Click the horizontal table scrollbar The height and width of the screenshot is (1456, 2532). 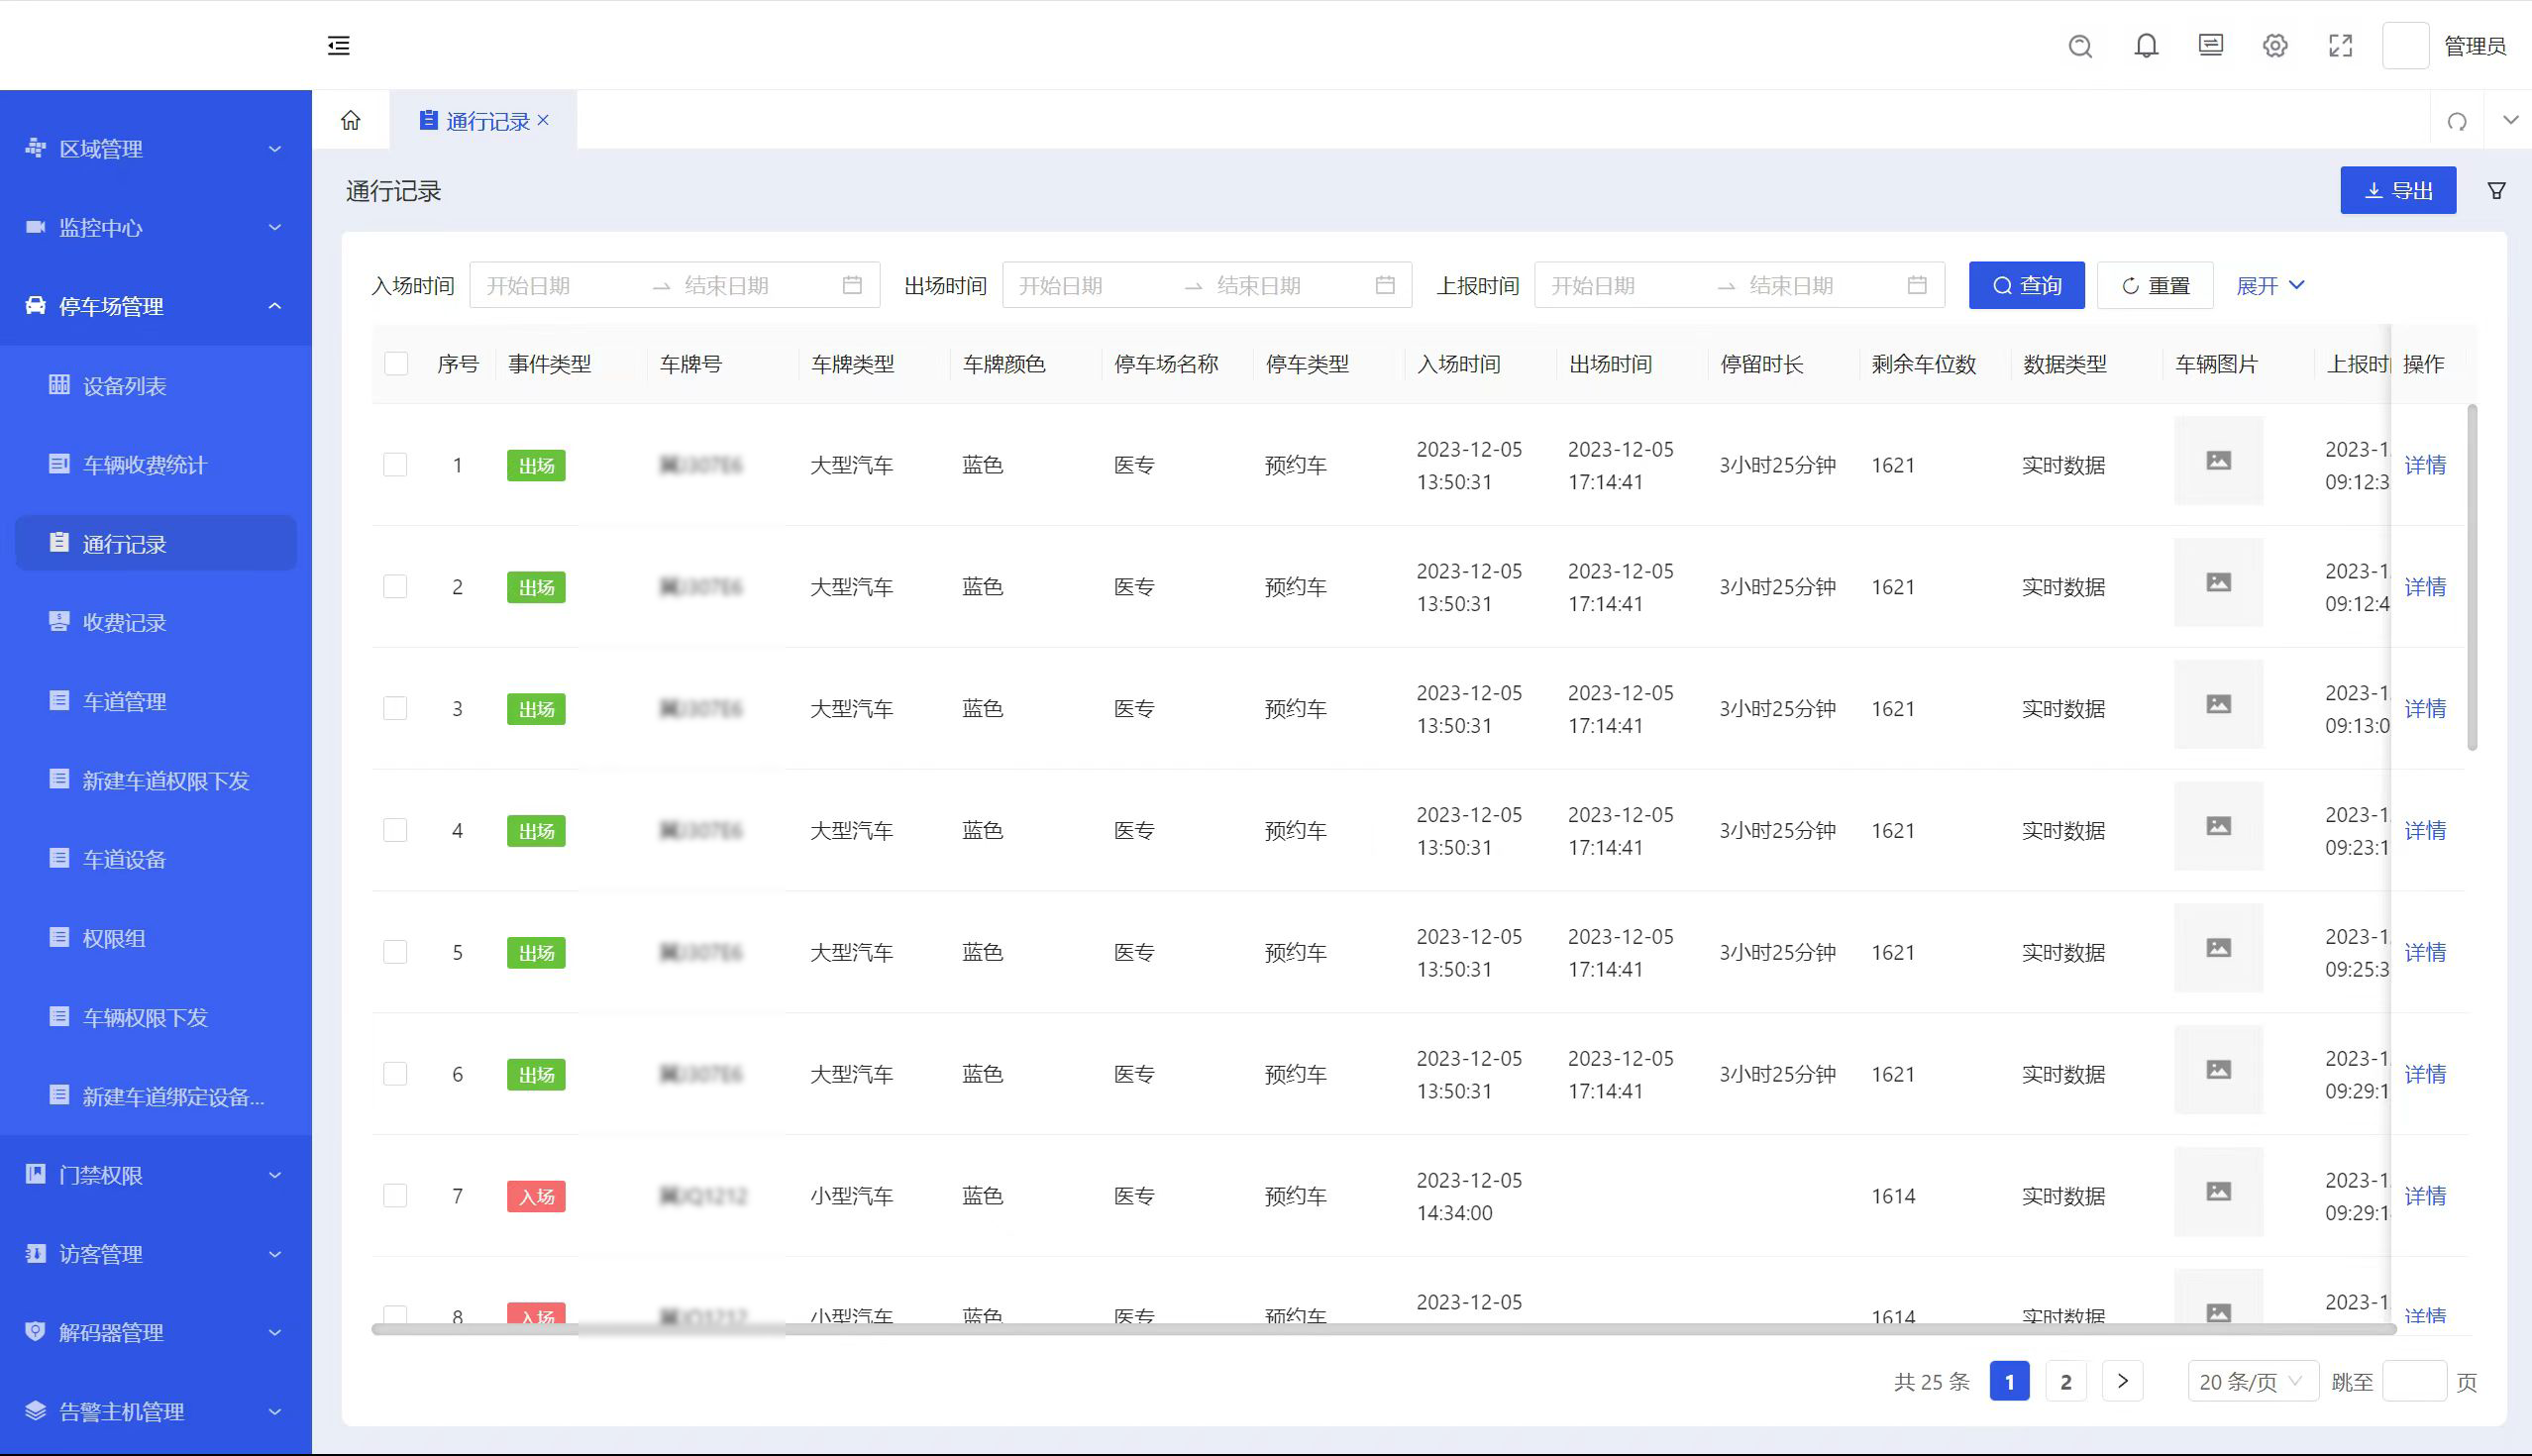click(x=1384, y=1329)
